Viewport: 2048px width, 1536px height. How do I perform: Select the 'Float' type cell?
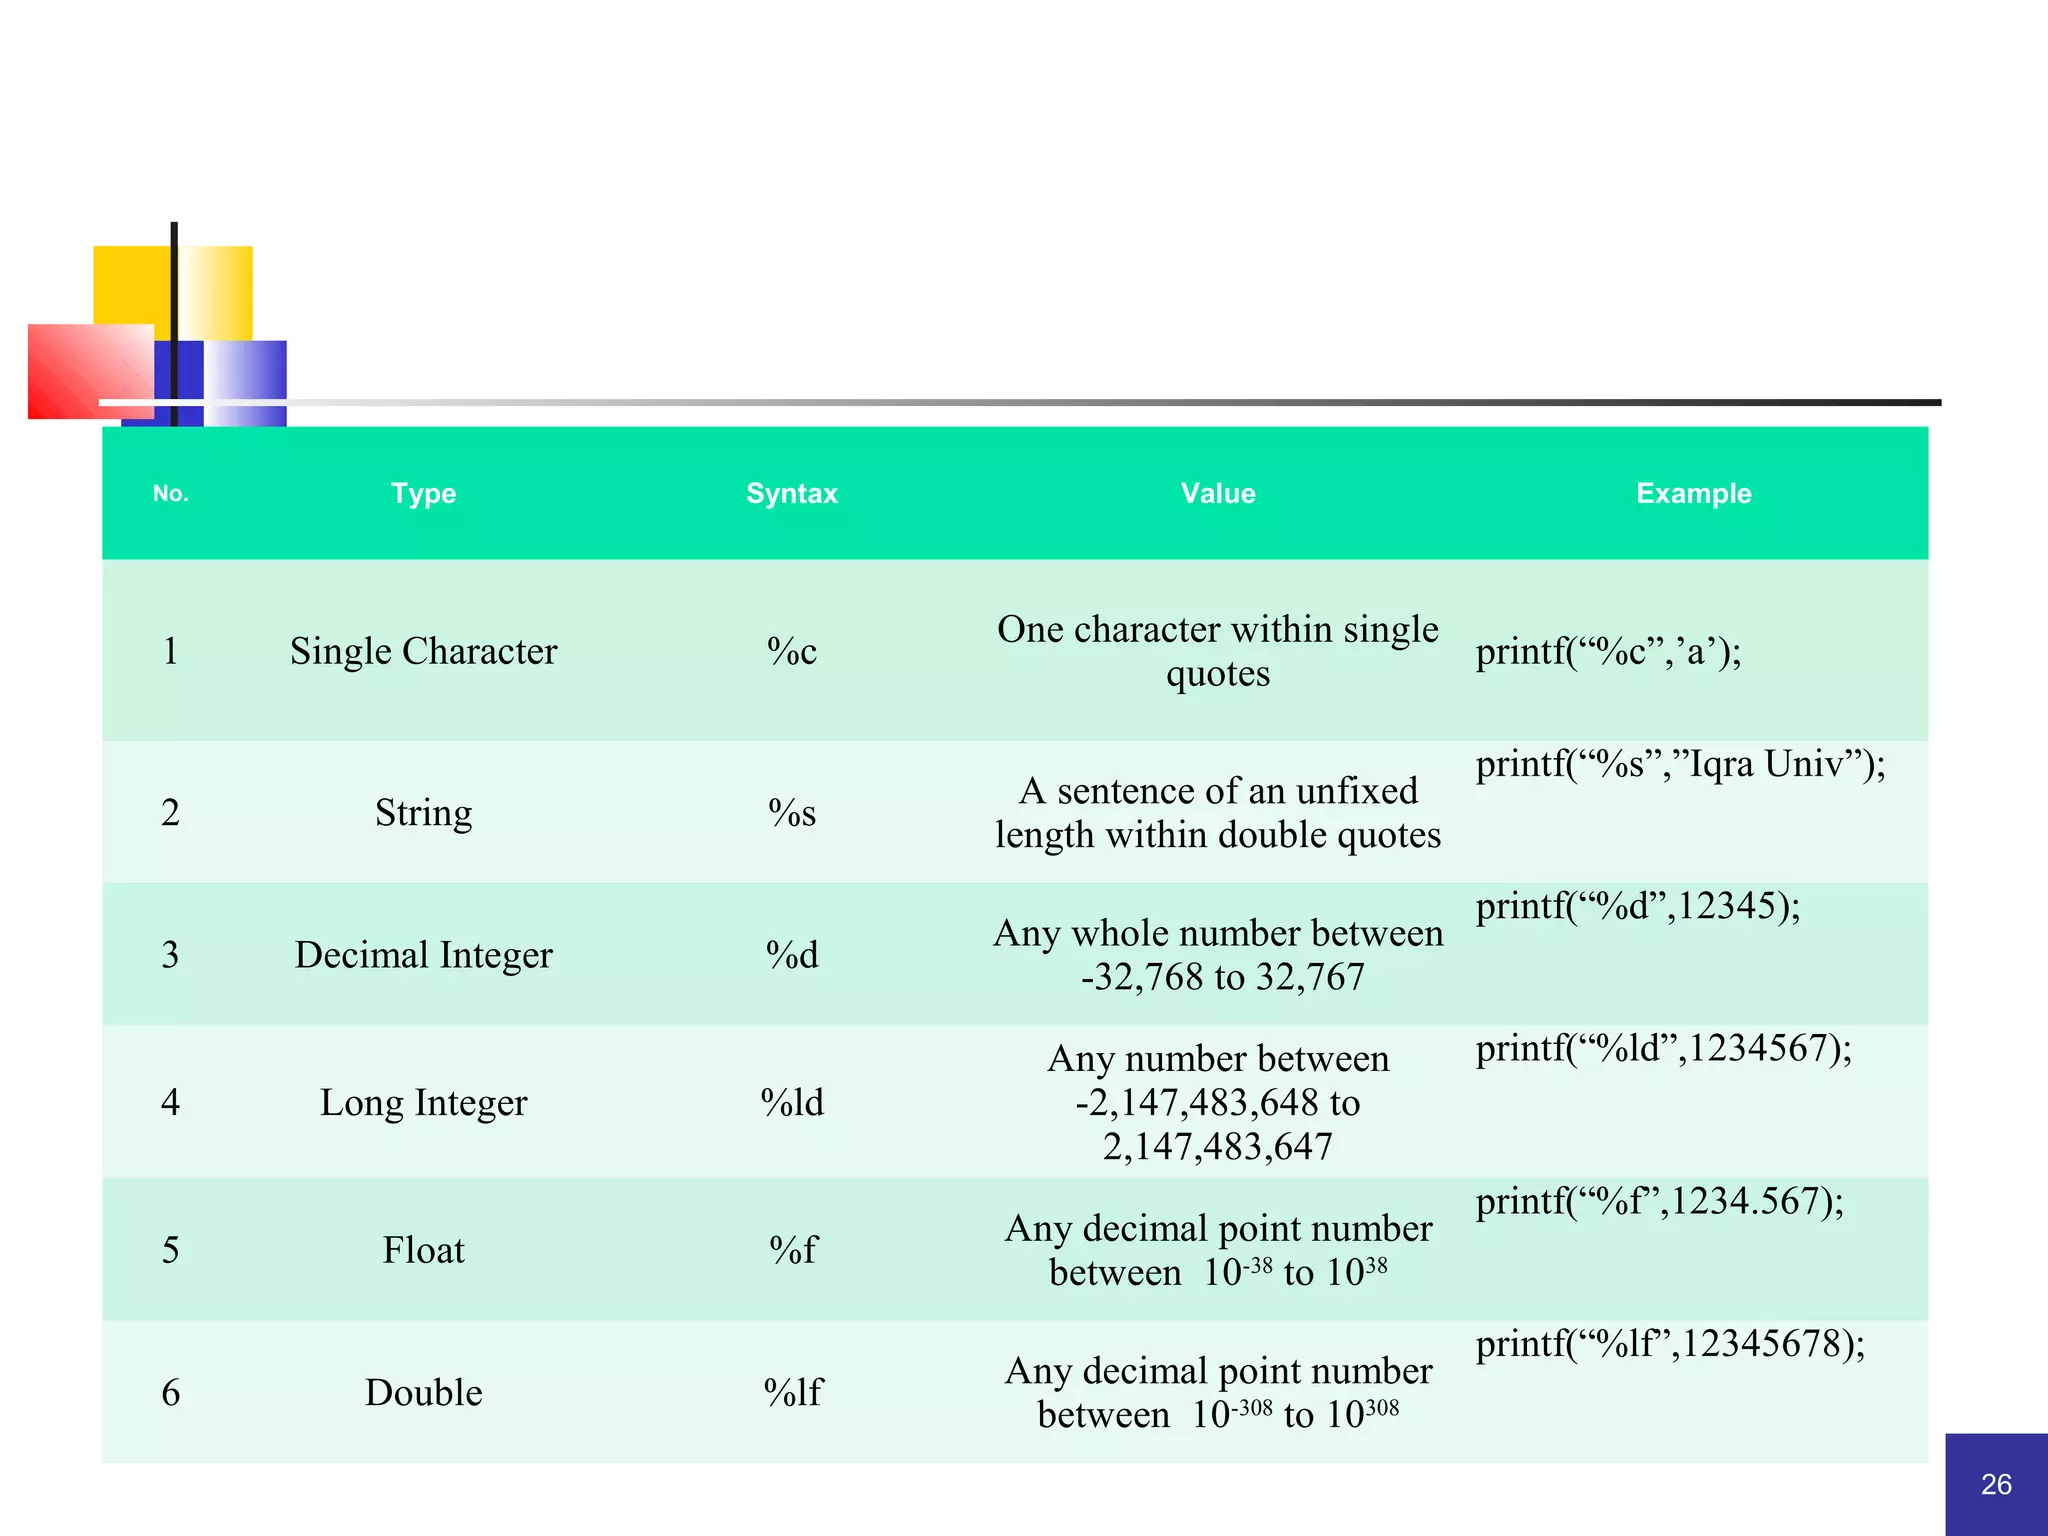tap(423, 1250)
